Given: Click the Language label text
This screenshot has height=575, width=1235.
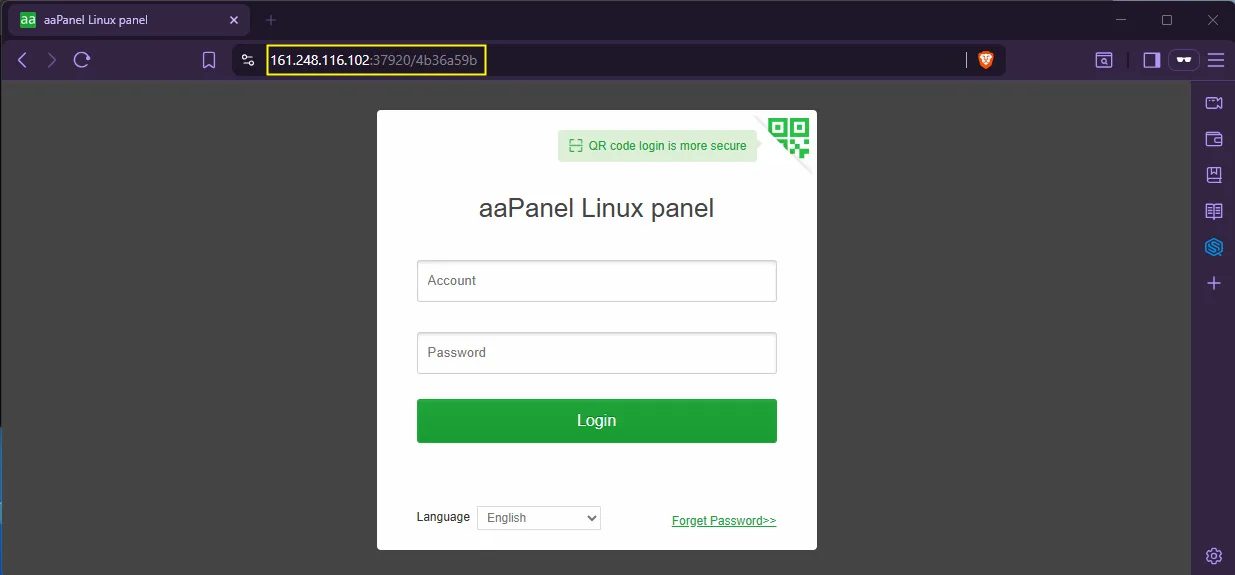Looking at the screenshot, I should click(x=443, y=517).
